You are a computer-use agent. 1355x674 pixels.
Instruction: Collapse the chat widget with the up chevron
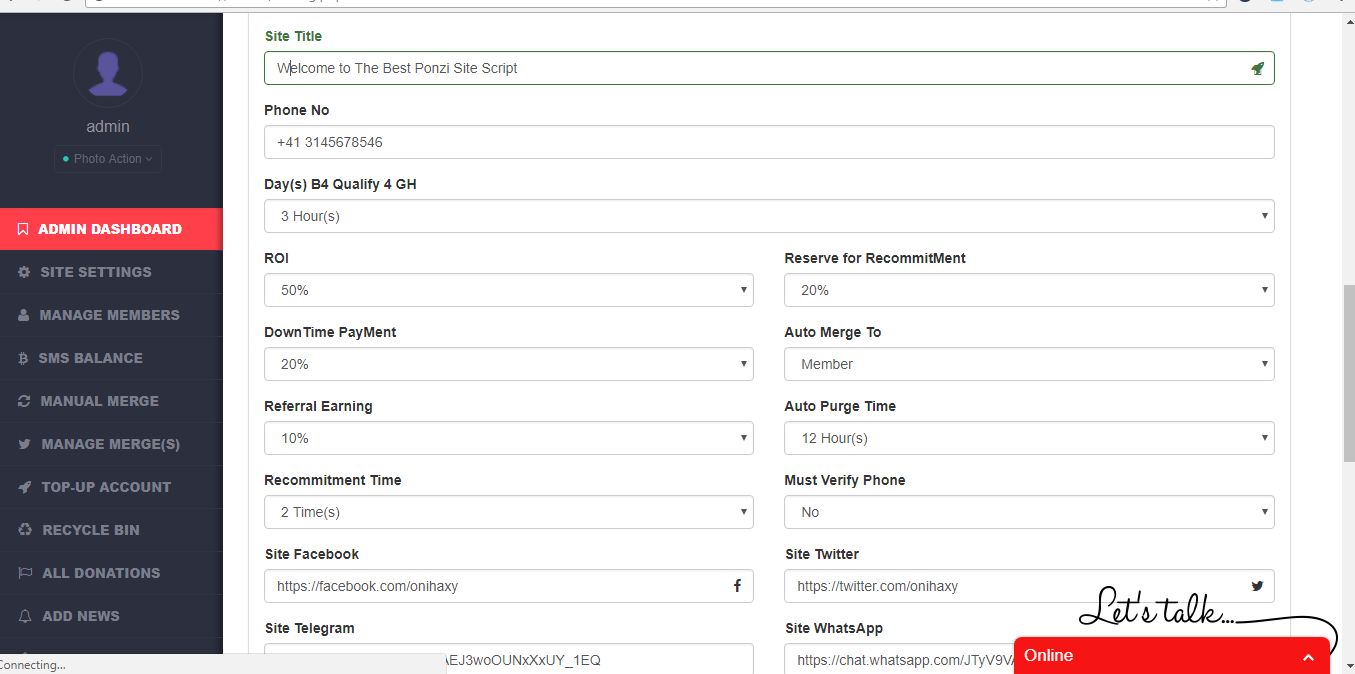point(1308,657)
